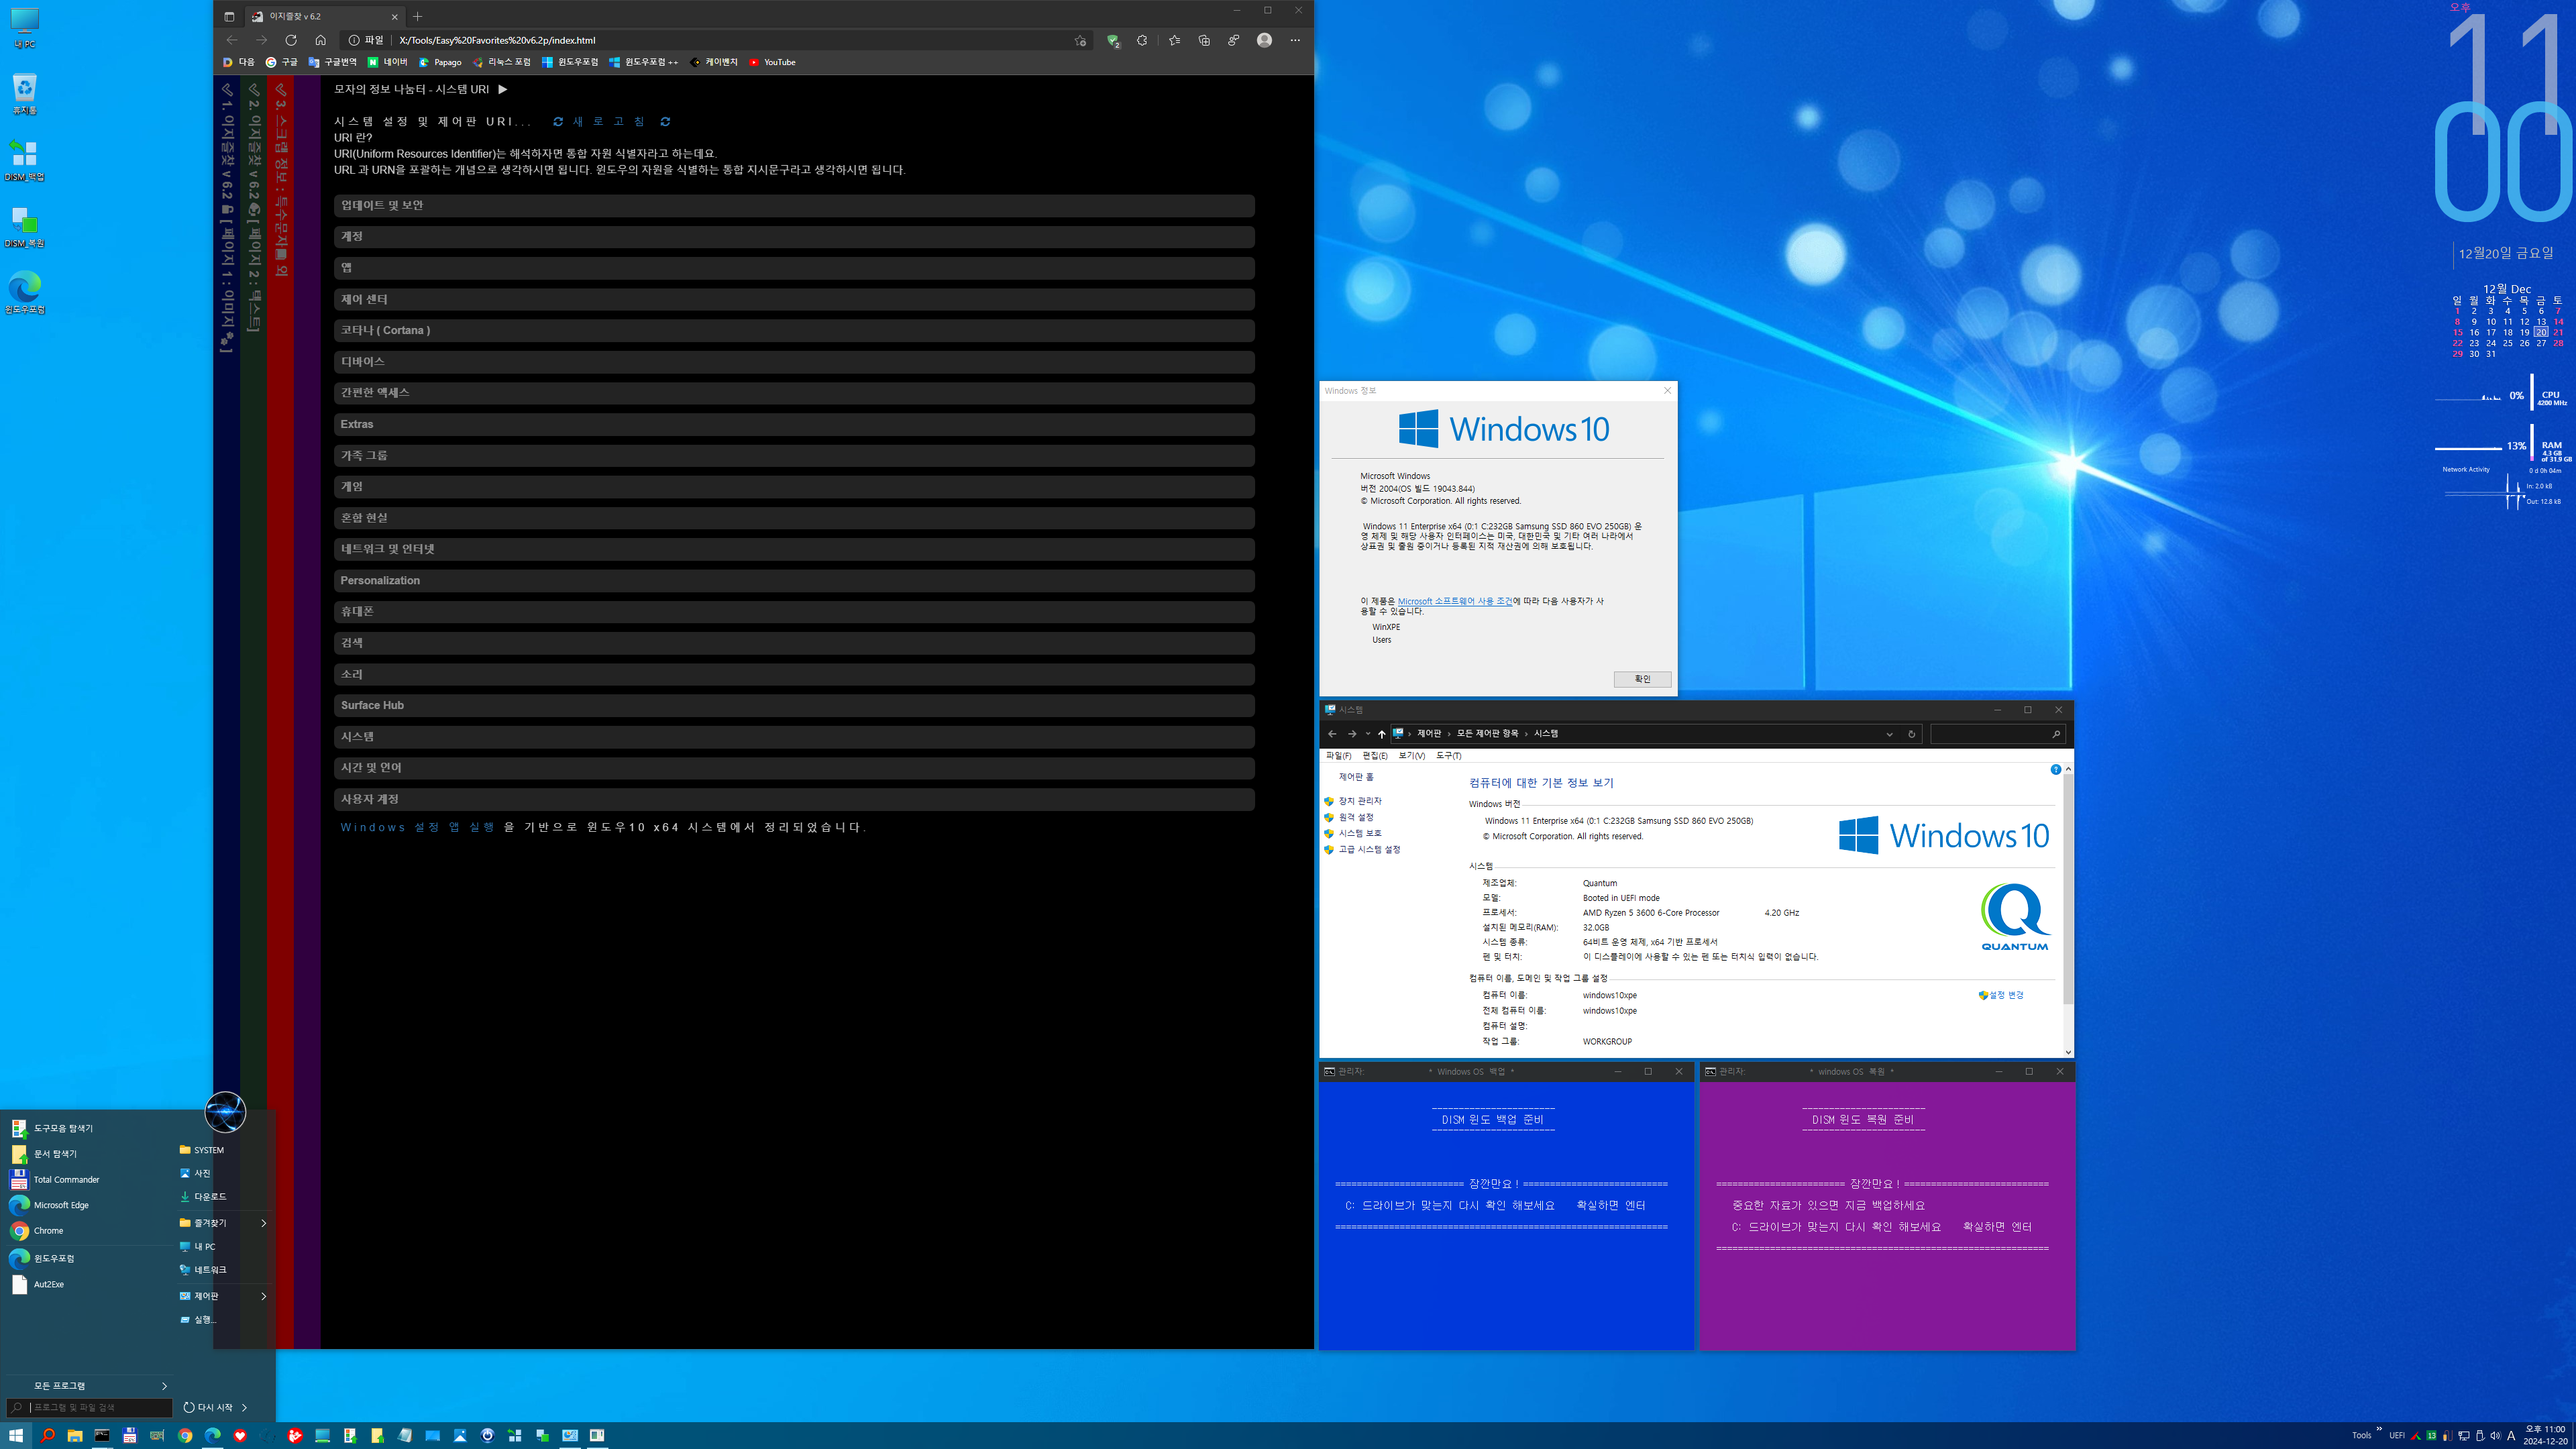Open address history dropdown in 시스템 window
The image size is (2576, 1449).
(x=1889, y=734)
